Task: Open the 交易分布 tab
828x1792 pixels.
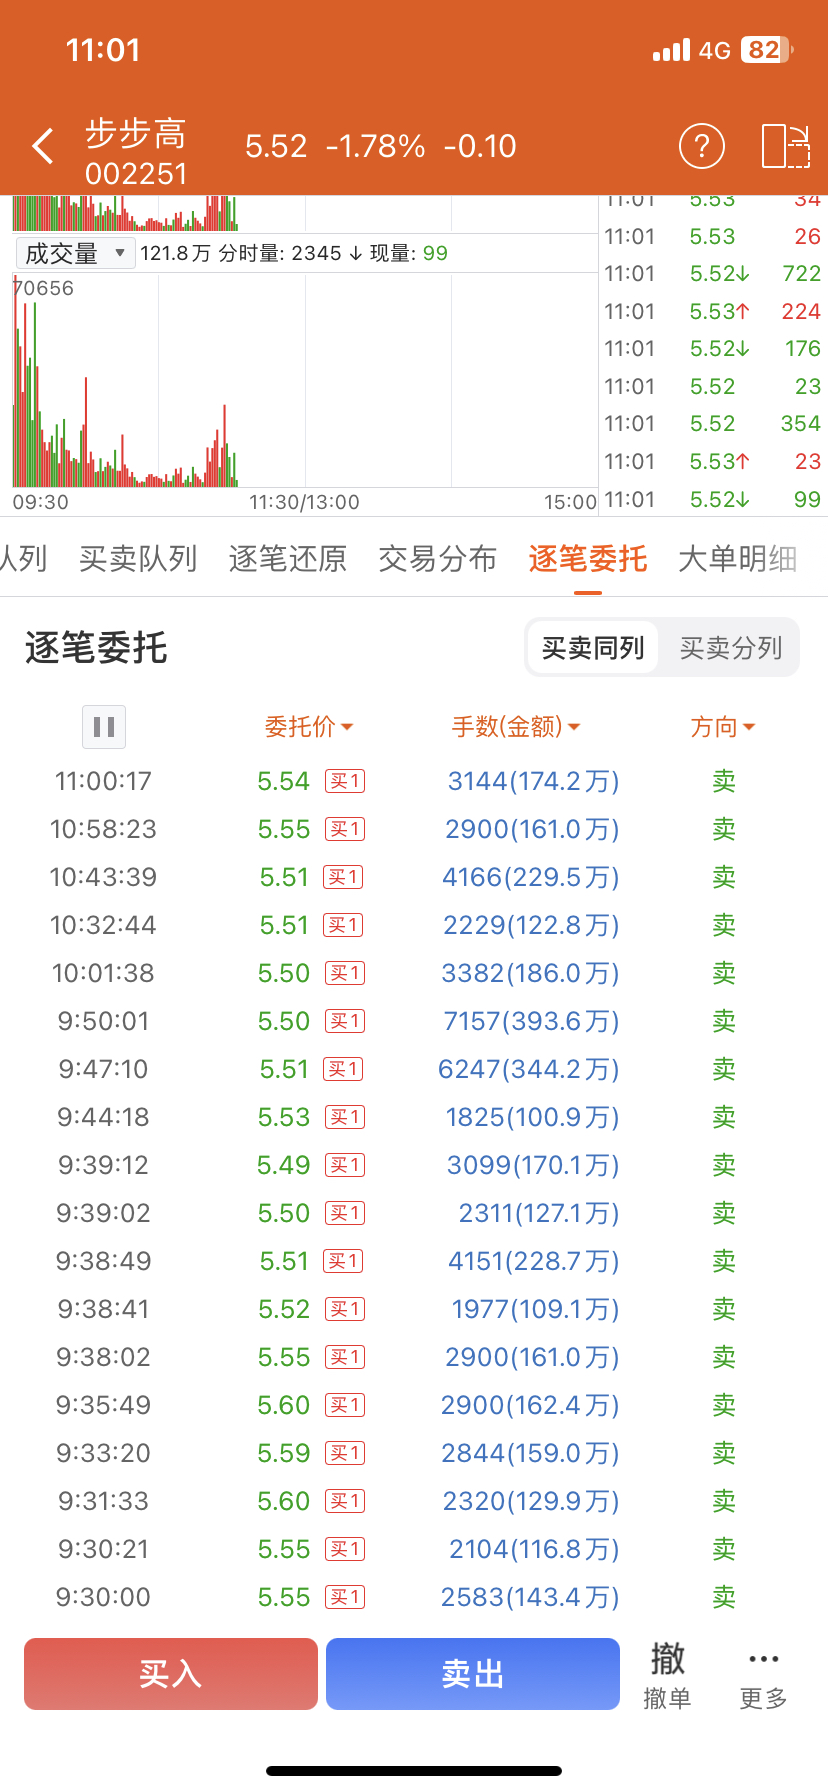Action: [x=438, y=558]
